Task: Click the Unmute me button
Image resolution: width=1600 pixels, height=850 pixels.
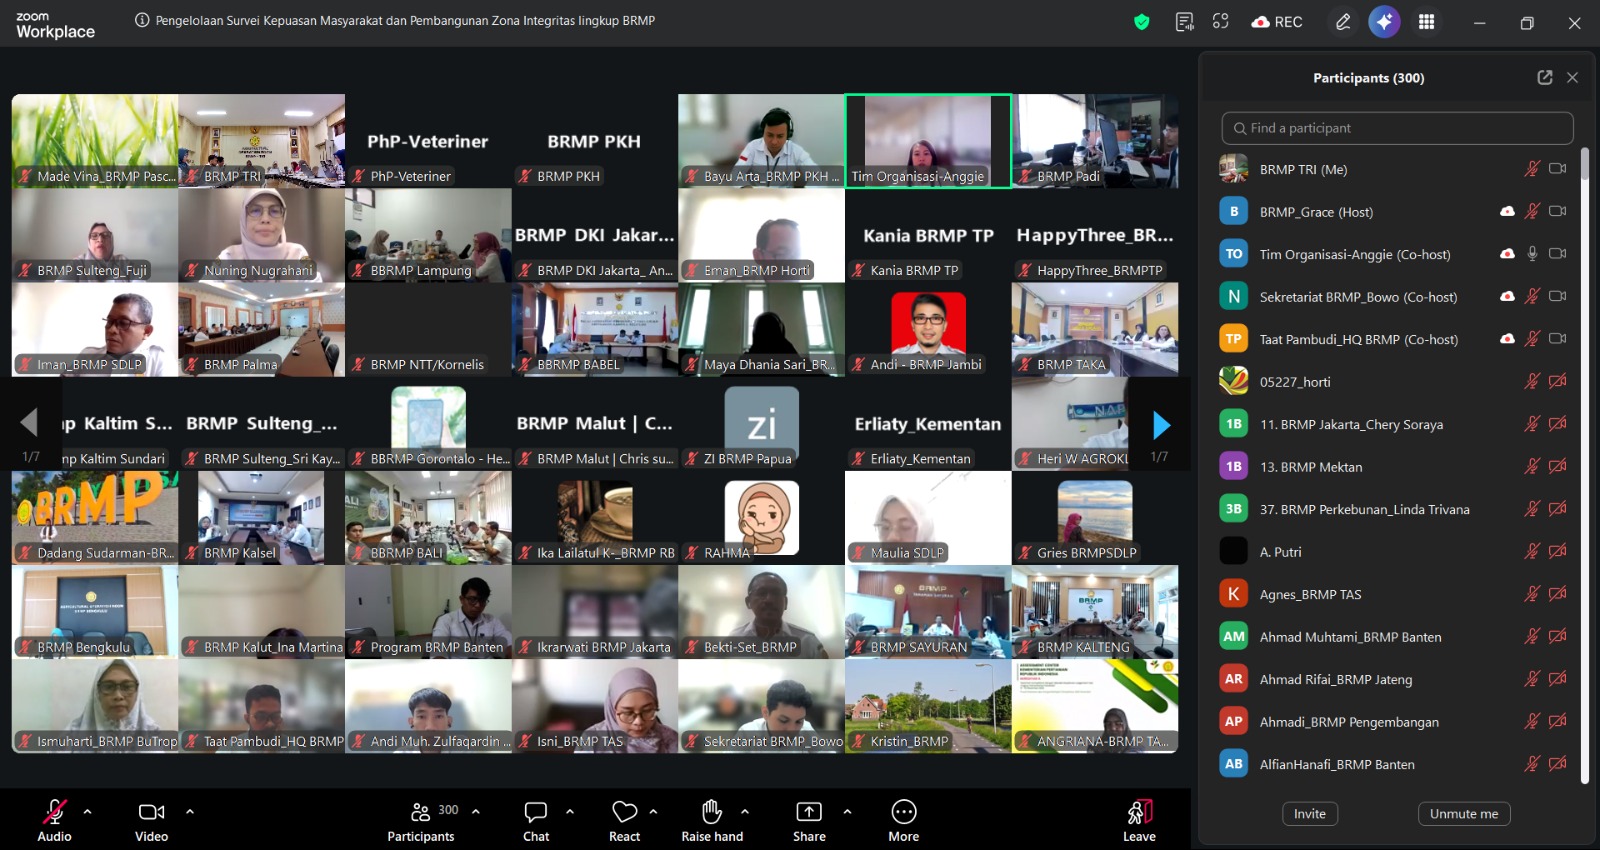Action: [x=1463, y=814]
